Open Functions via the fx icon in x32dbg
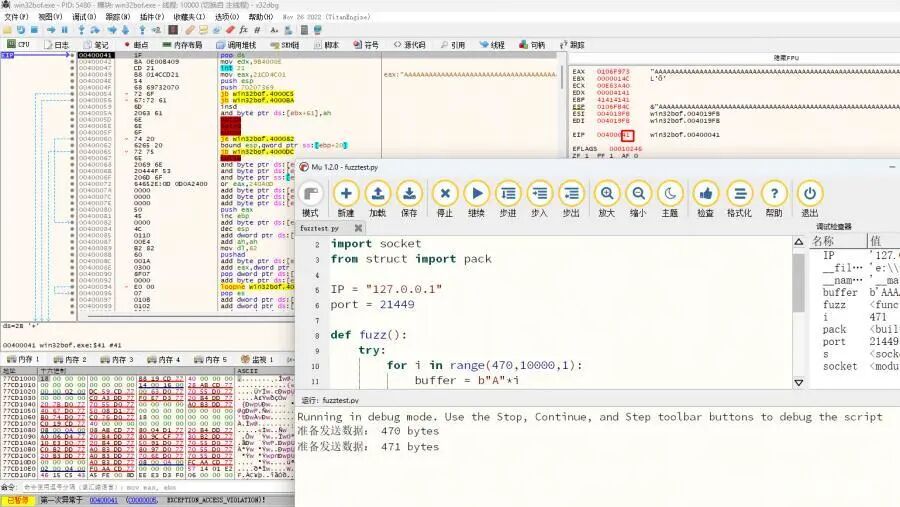 pyautogui.click(x=243, y=30)
